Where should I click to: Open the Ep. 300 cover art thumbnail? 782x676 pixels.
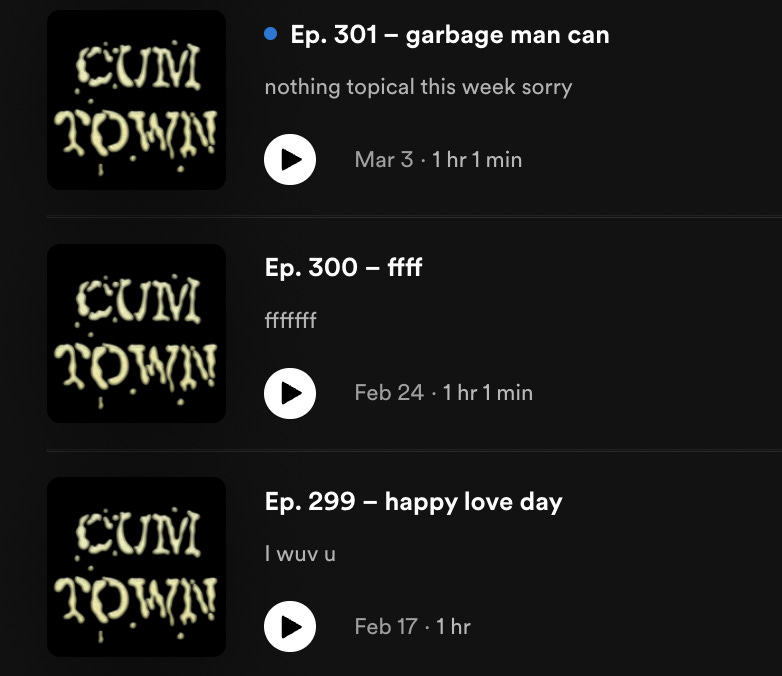(136, 333)
